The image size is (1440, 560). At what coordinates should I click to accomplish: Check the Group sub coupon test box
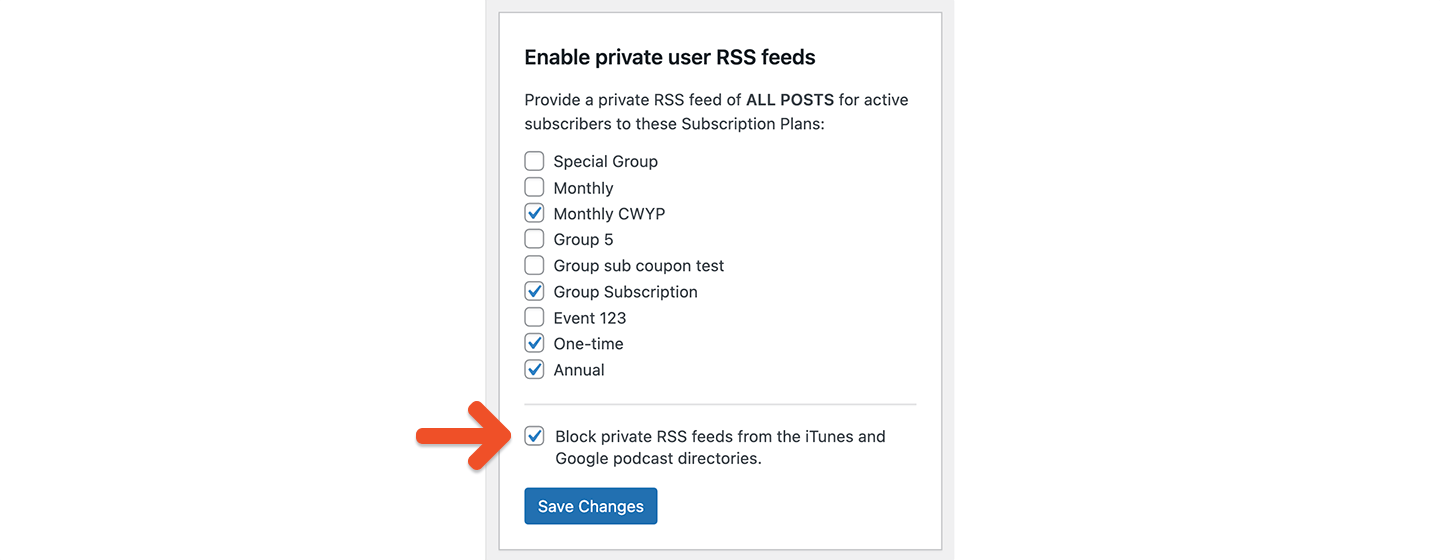pyautogui.click(x=535, y=265)
